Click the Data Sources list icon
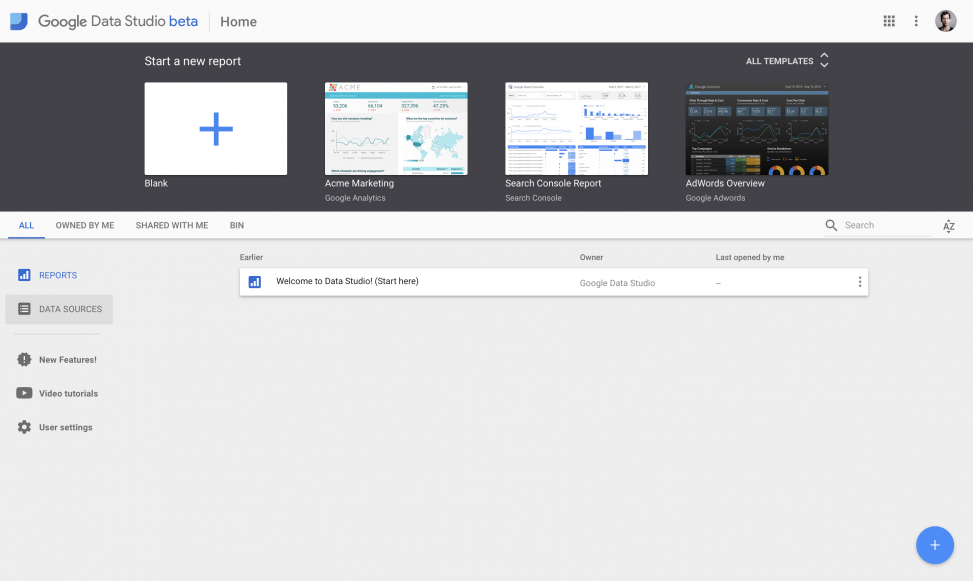Image resolution: width=973 pixels, height=581 pixels. [24, 309]
